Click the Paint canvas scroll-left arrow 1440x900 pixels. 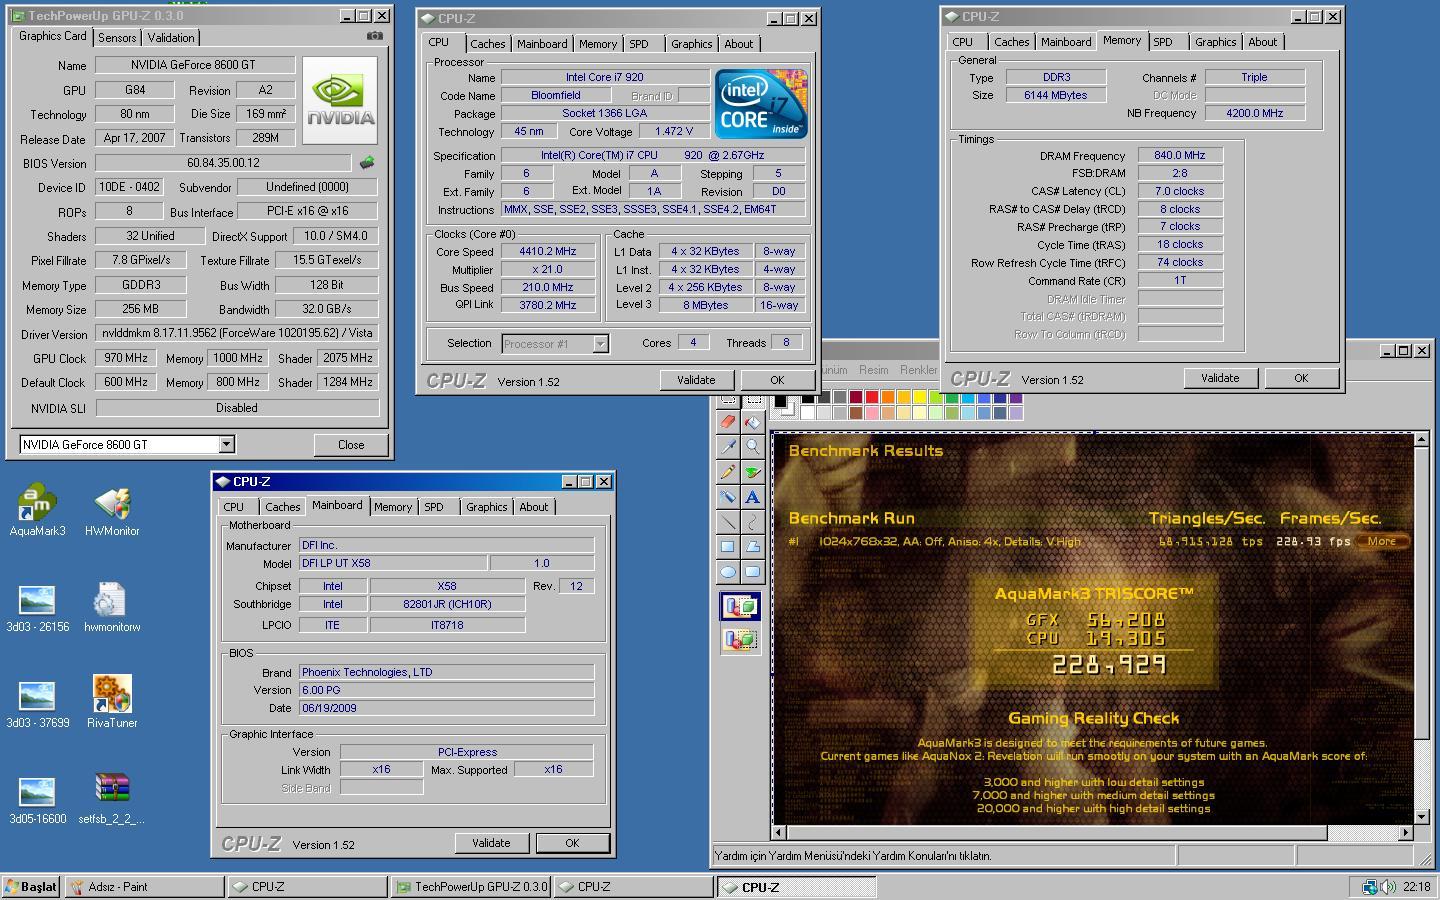tap(780, 832)
